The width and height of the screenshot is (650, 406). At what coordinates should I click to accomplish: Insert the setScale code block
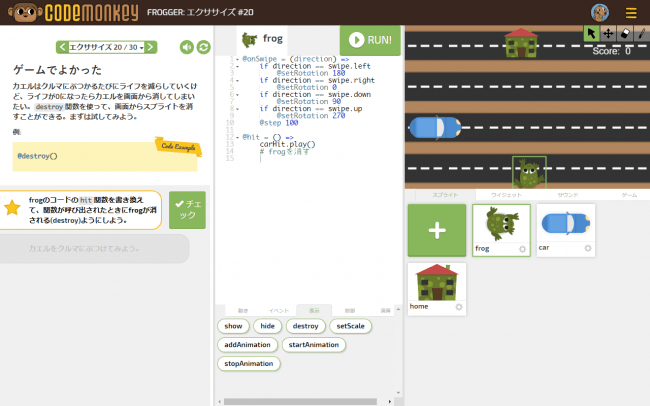[x=350, y=326]
